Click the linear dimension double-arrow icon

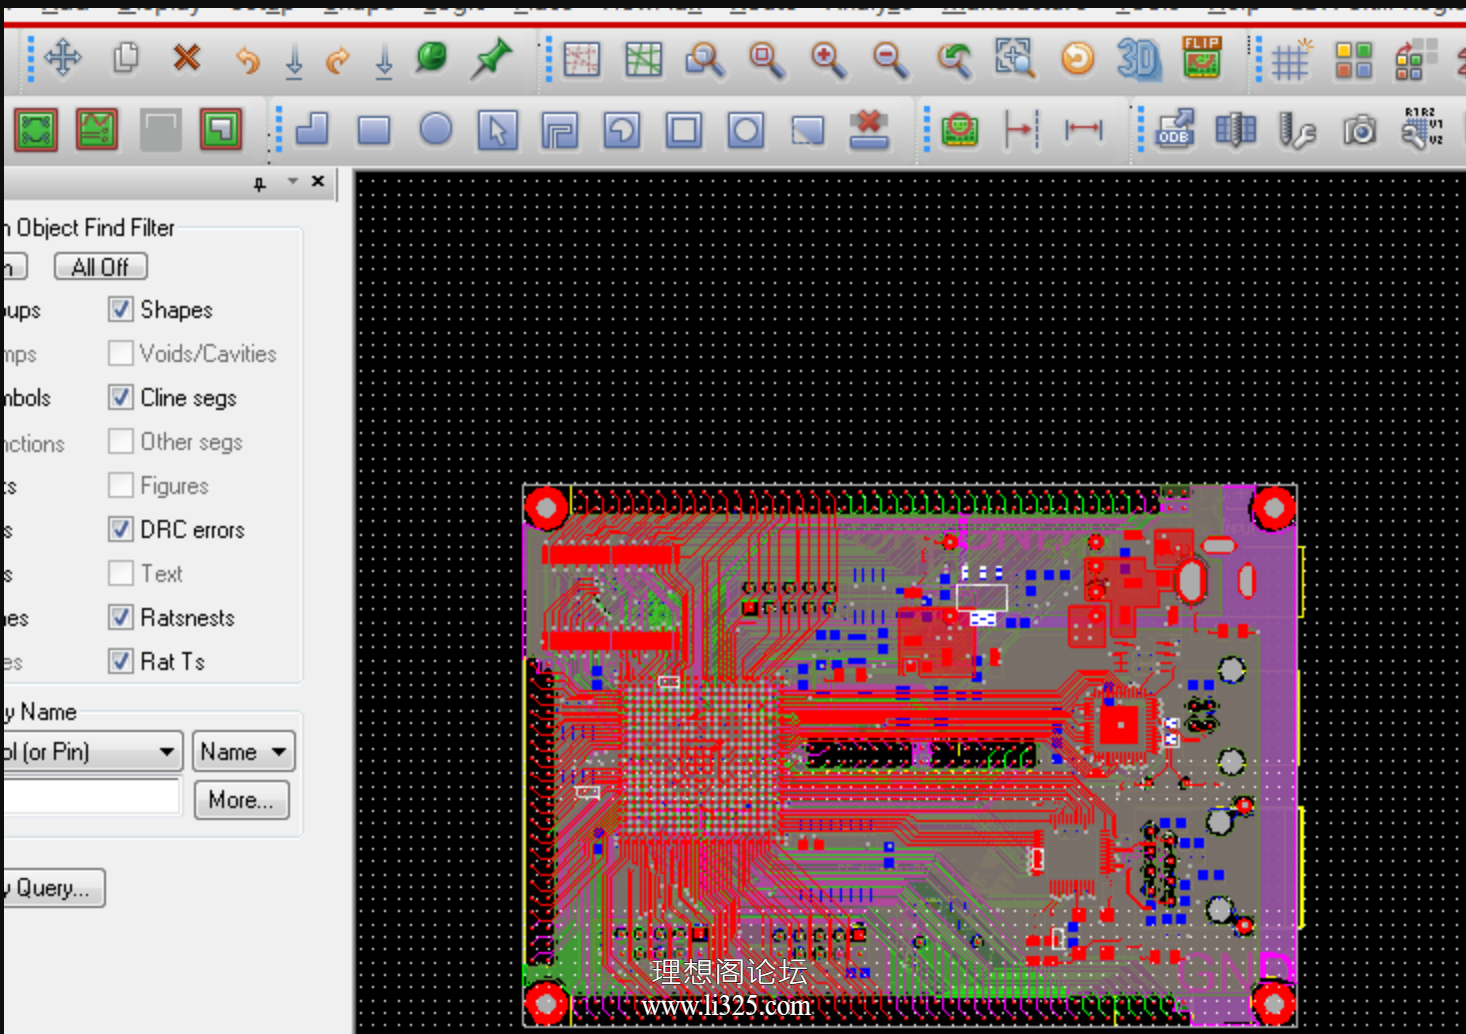click(1083, 129)
